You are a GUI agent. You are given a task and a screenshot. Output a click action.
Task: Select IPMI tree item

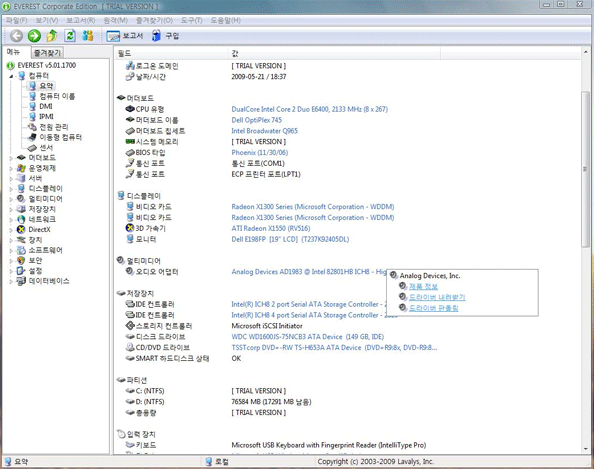point(46,117)
